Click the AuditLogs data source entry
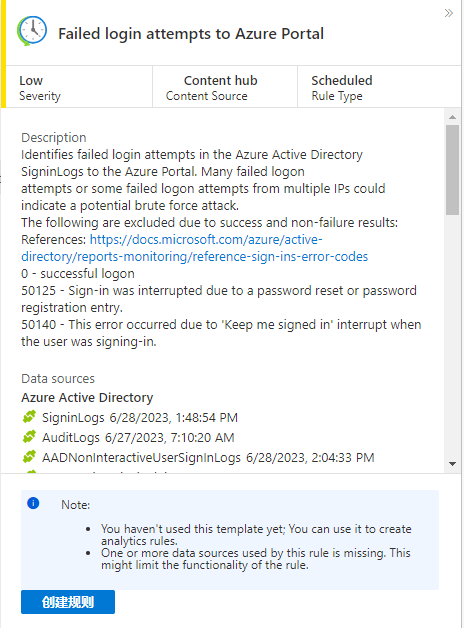This screenshot has height=628, width=464. [x=138, y=437]
